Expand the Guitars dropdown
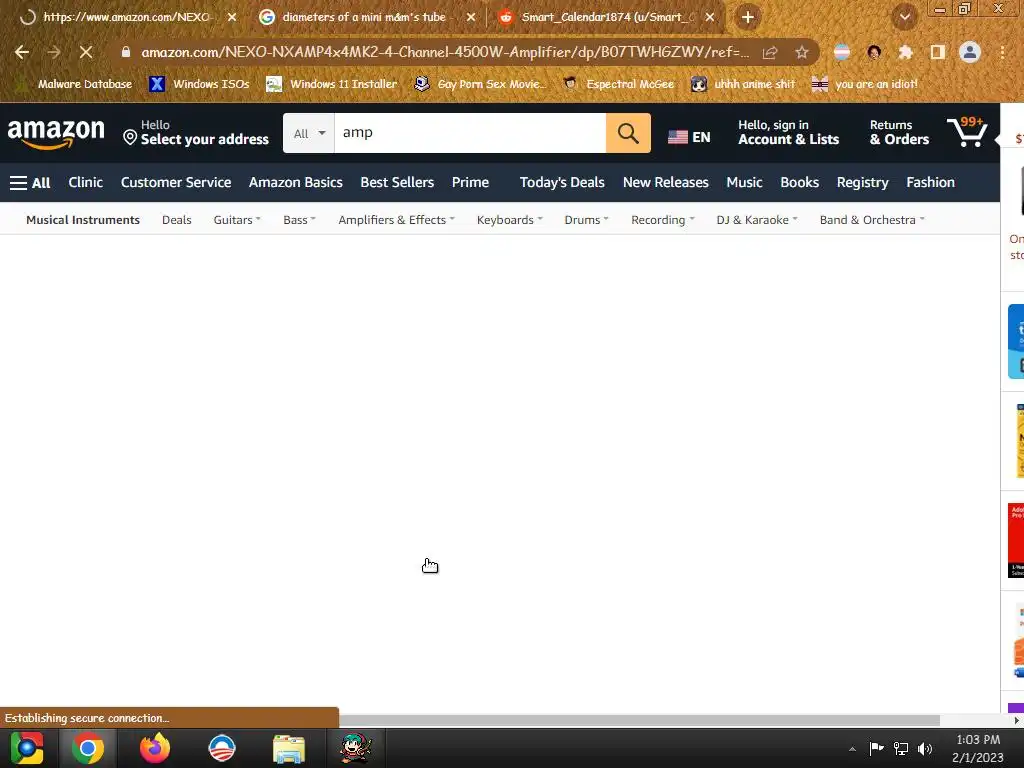 [x=237, y=220]
